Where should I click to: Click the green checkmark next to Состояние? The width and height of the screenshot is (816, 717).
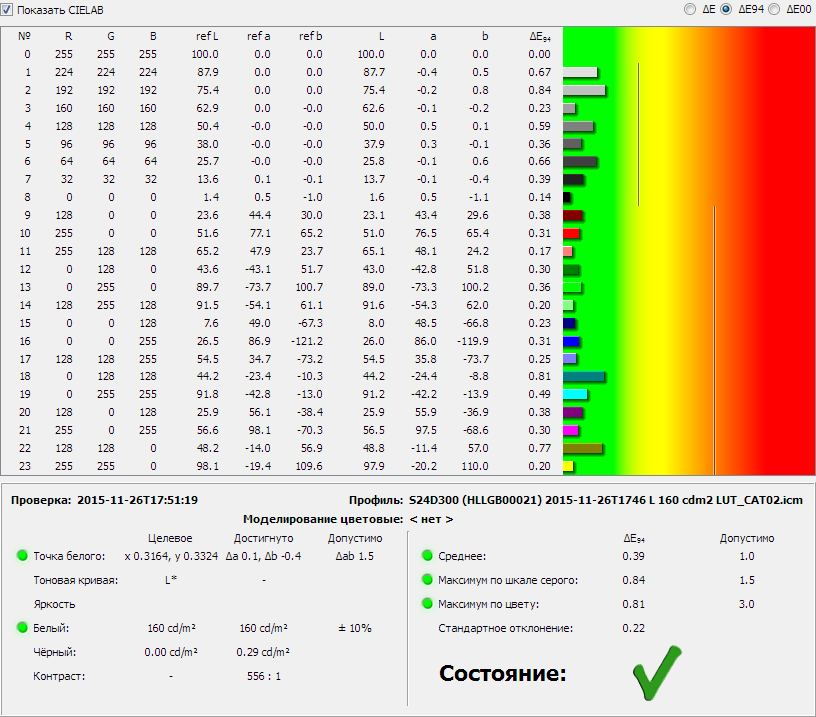(x=657, y=672)
